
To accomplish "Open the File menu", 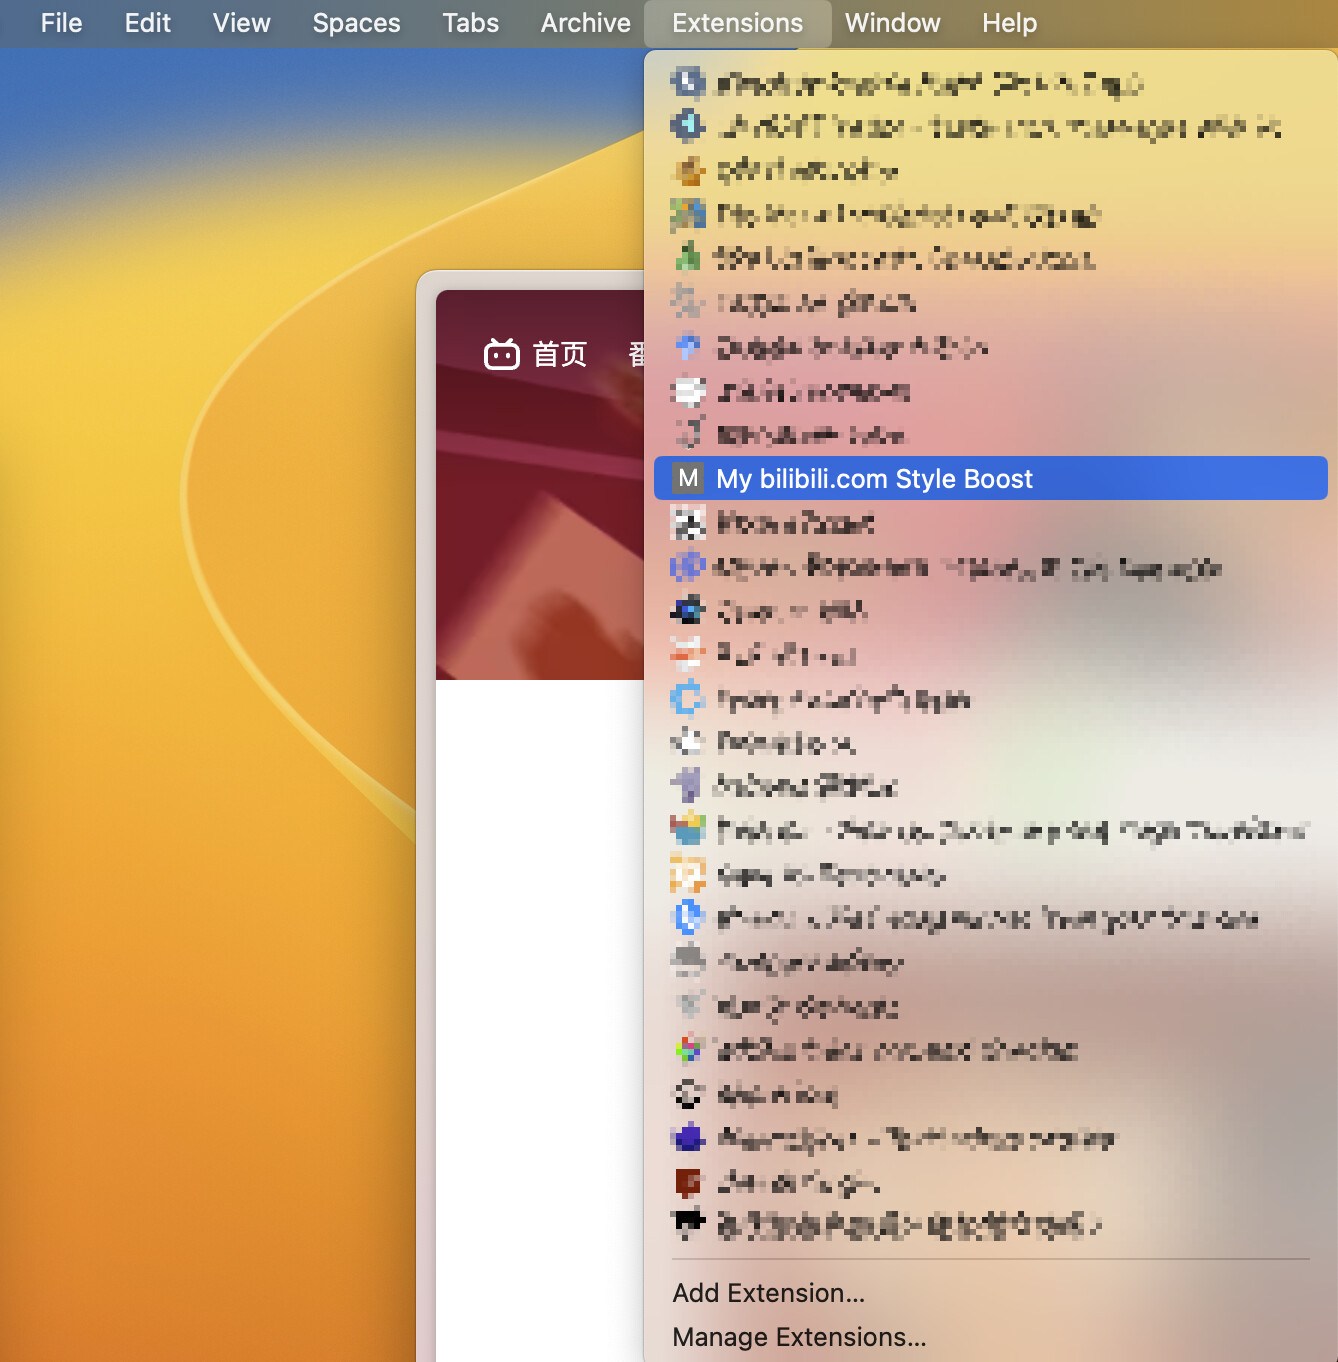I will coord(61,23).
